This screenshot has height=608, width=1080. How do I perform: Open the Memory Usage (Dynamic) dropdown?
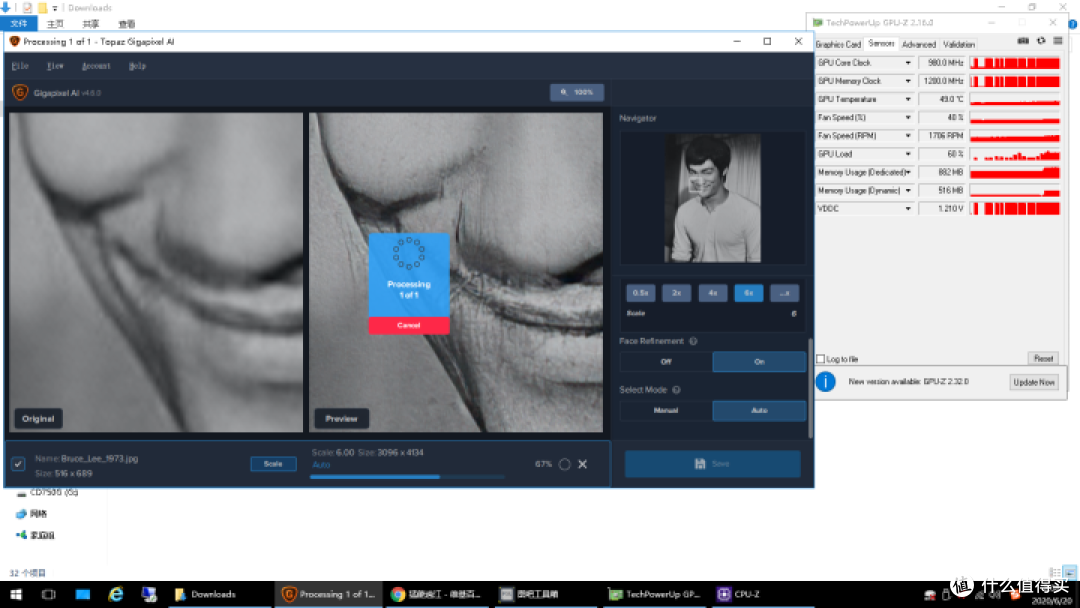pos(908,191)
